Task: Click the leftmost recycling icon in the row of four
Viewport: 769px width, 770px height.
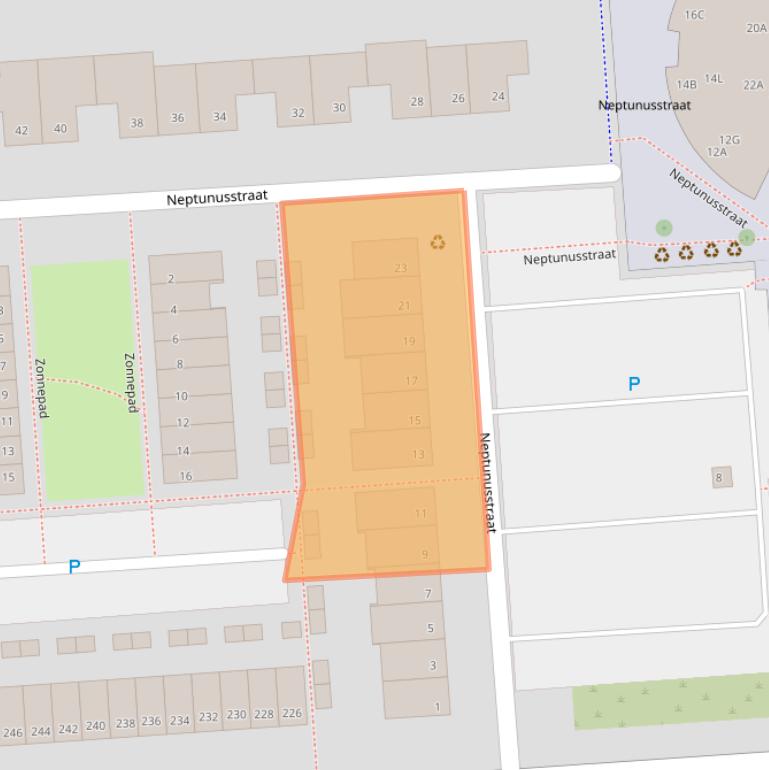Action: [x=662, y=254]
